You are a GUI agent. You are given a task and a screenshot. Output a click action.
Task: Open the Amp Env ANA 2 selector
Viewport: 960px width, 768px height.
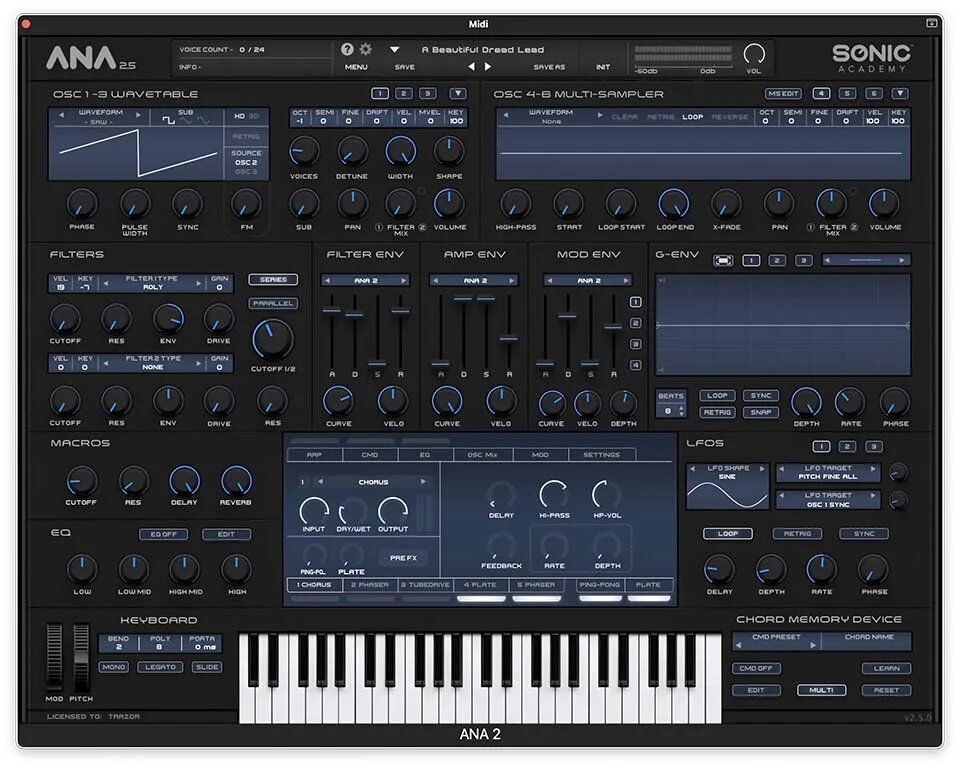click(x=475, y=280)
